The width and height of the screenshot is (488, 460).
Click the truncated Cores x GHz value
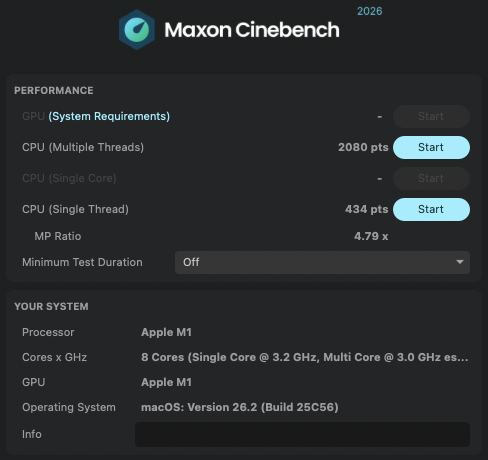coord(305,357)
